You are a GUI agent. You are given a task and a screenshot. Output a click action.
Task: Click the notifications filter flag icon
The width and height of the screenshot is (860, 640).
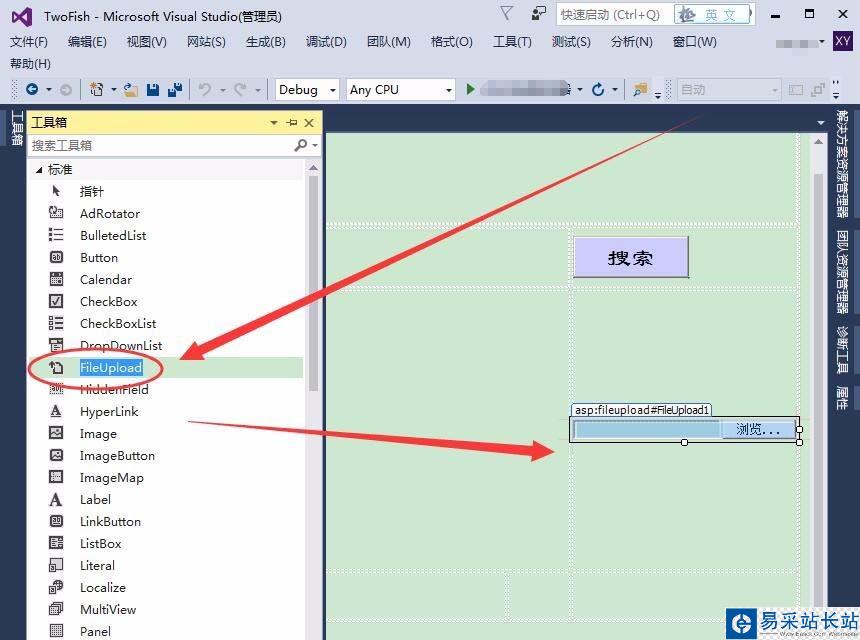coord(507,13)
